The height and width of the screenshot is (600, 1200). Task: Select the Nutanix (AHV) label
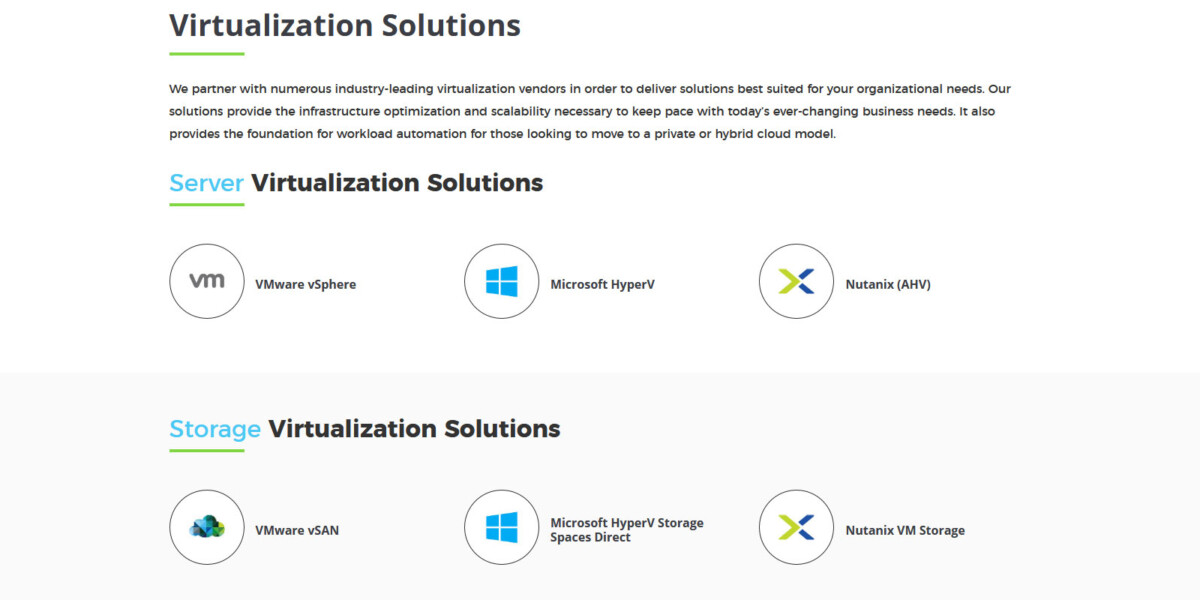coord(887,284)
